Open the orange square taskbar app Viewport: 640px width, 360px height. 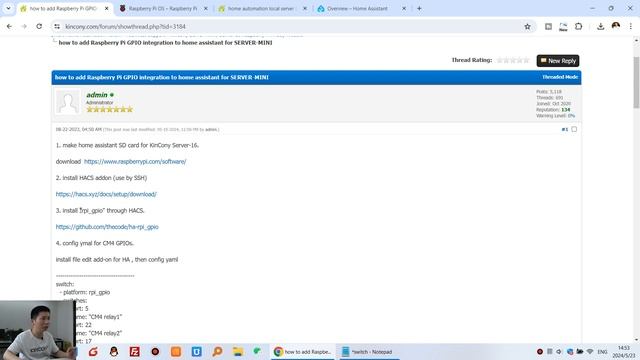point(176,351)
